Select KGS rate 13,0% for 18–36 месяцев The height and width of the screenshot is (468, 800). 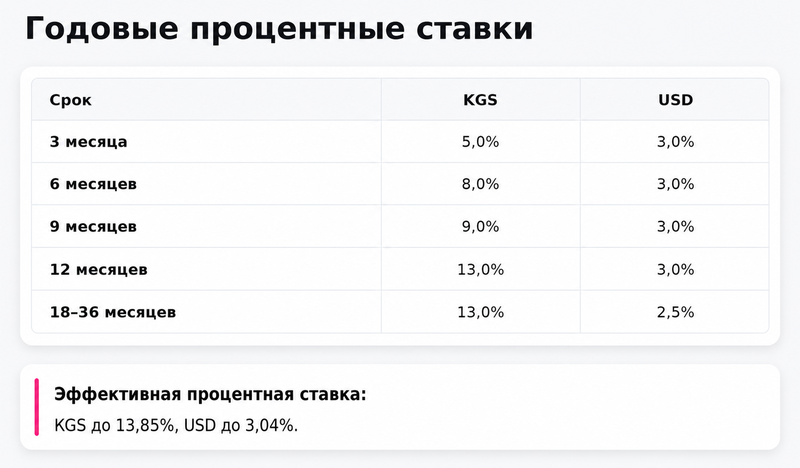click(480, 312)
